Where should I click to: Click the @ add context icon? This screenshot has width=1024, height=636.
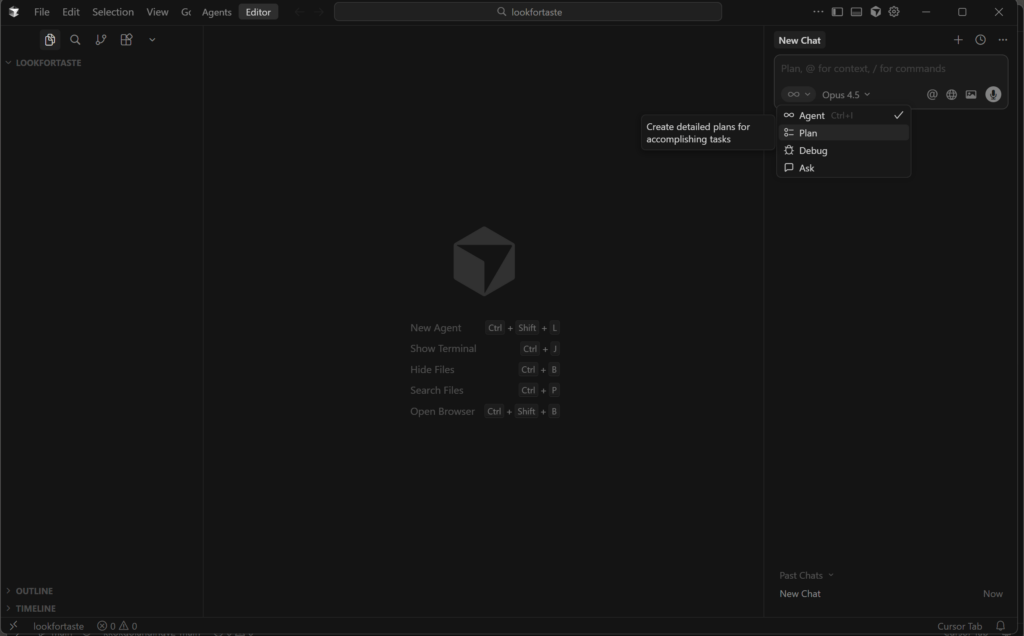pos(932,95)
